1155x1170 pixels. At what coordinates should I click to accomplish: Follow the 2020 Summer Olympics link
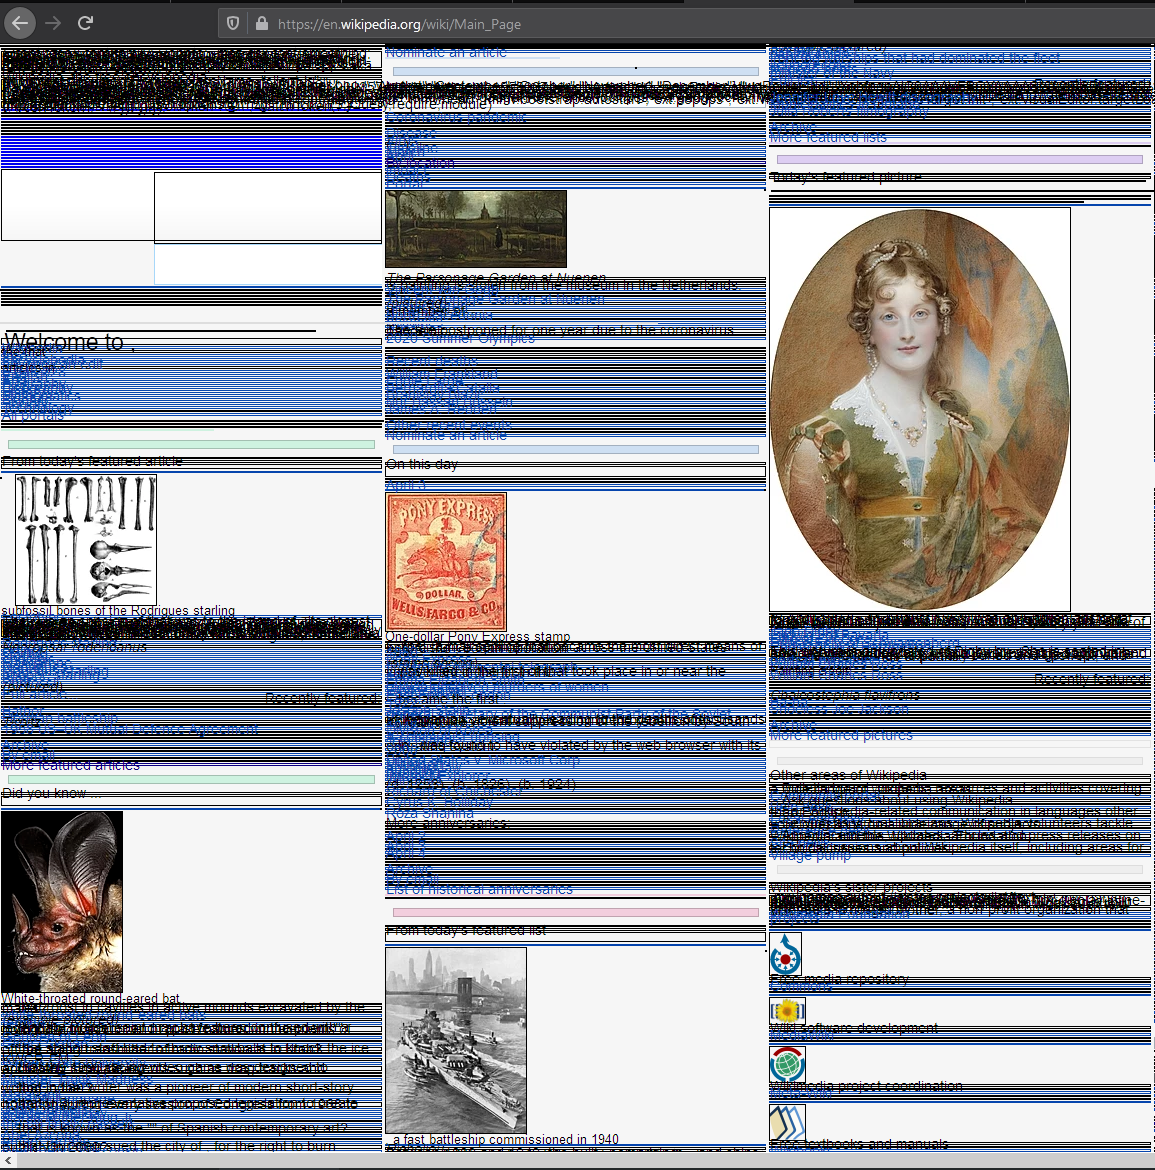(x=460, y=339)
